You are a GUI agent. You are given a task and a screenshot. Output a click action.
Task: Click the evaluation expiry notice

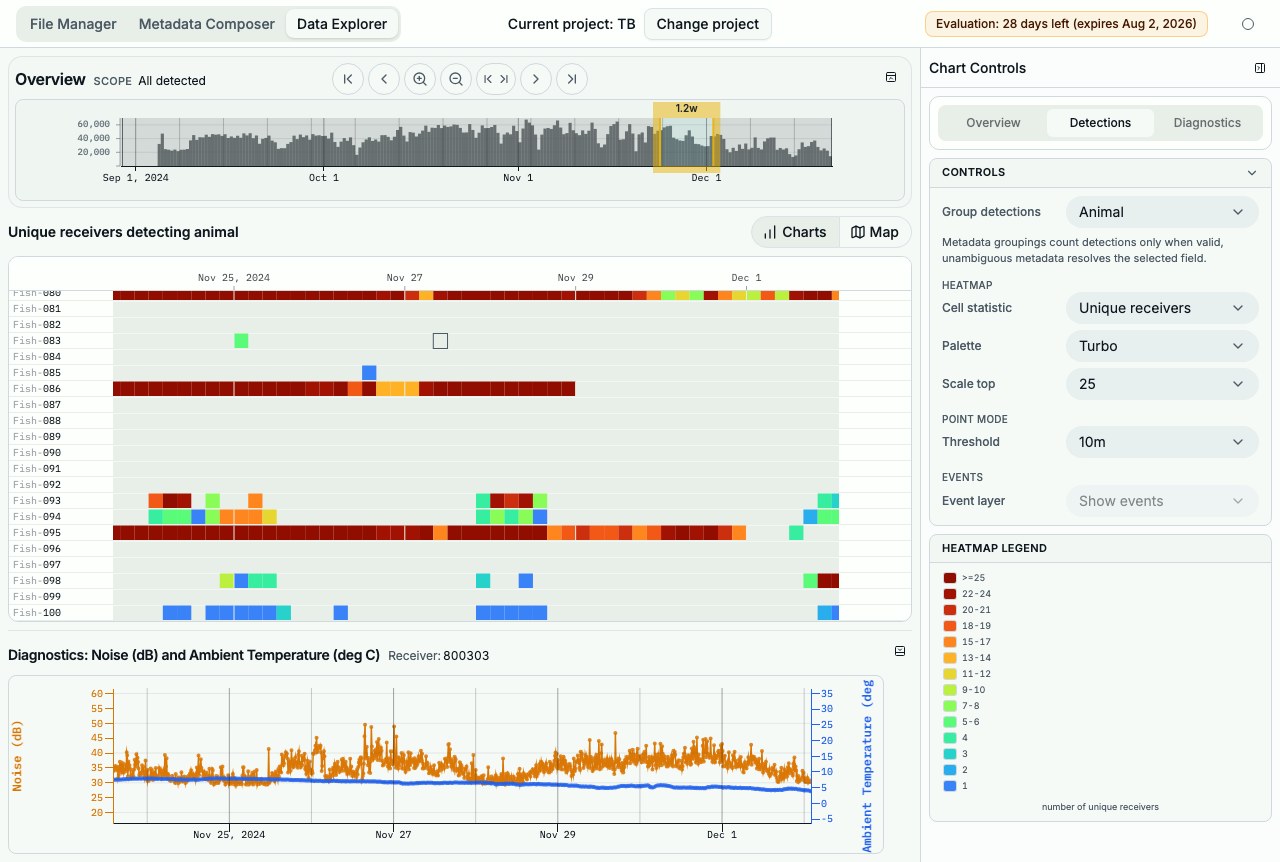1066,24
